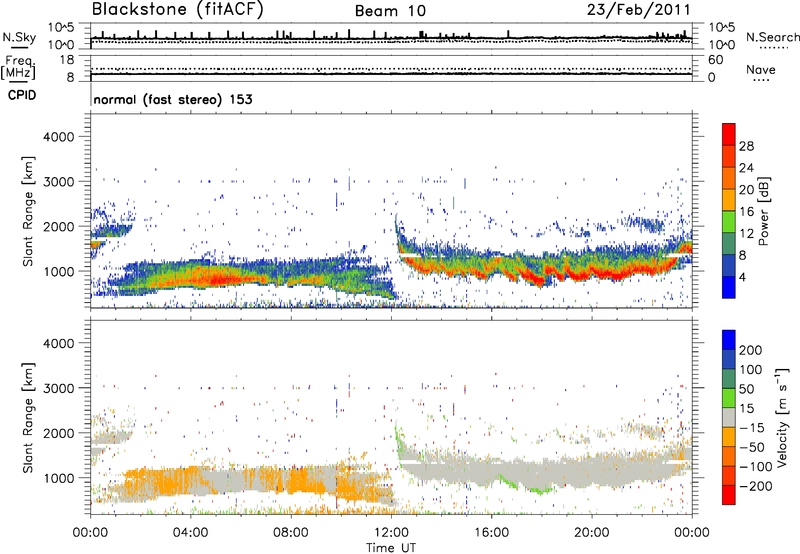Click the 'Nave' legend label
800x554 pixels.
pyautogui.click(x=761, y=70)
